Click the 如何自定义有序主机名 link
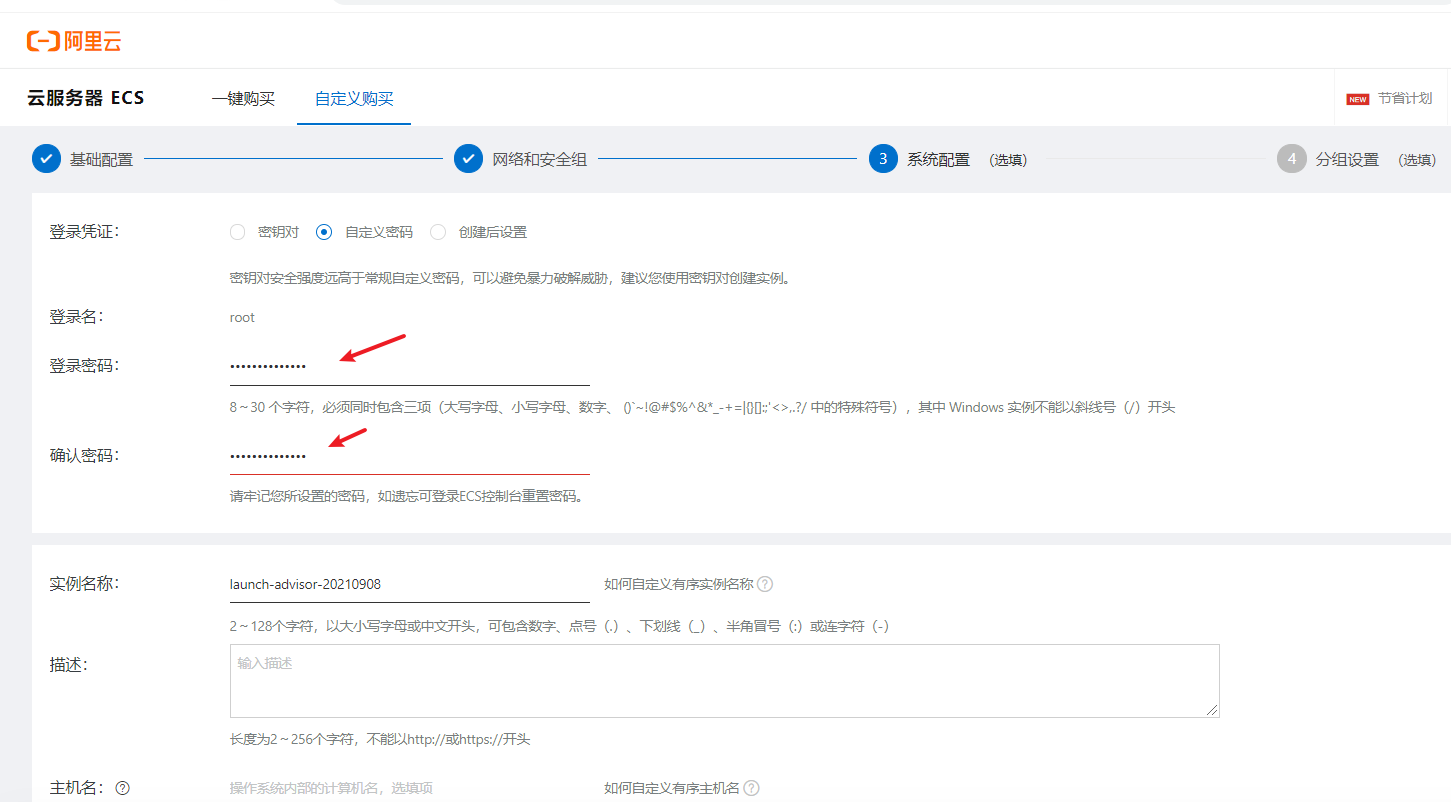This screenshot has width=1451, height=802. tap(672, 788)
